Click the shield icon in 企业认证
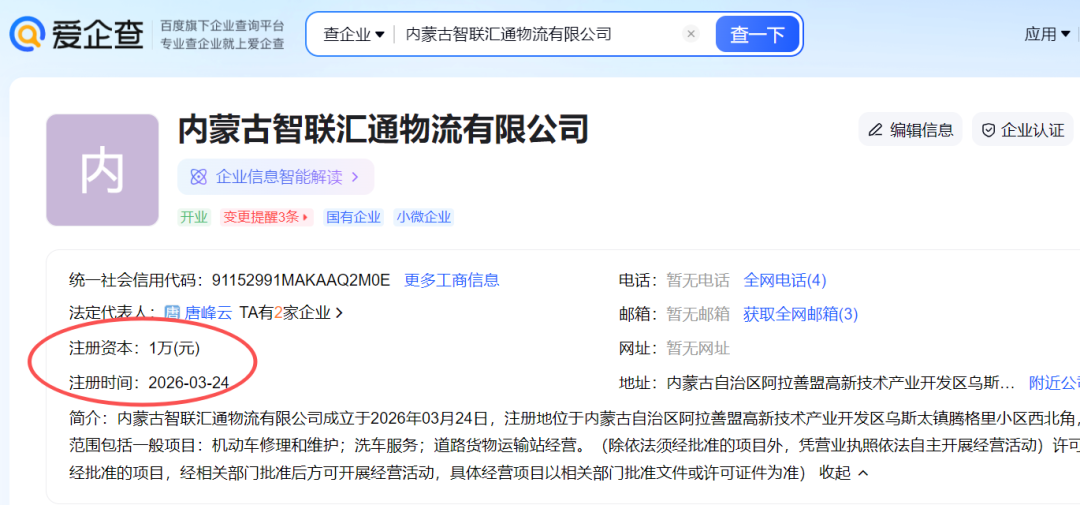 click(988, 130)
